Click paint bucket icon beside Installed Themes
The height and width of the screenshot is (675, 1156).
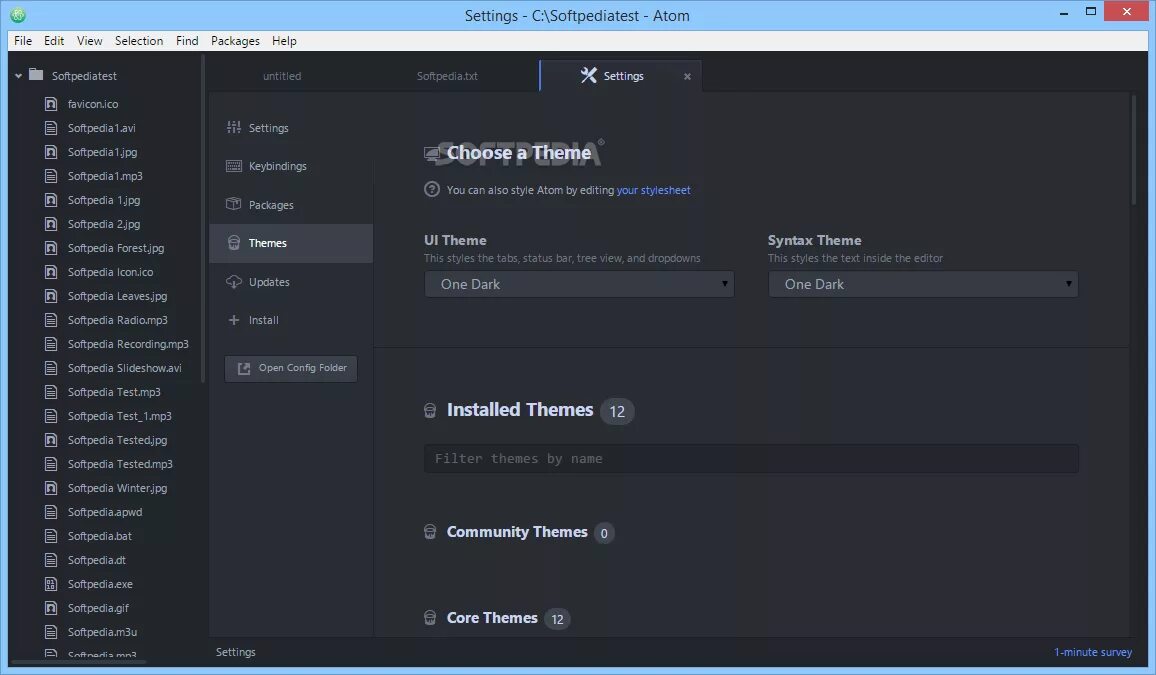[430, 410]
